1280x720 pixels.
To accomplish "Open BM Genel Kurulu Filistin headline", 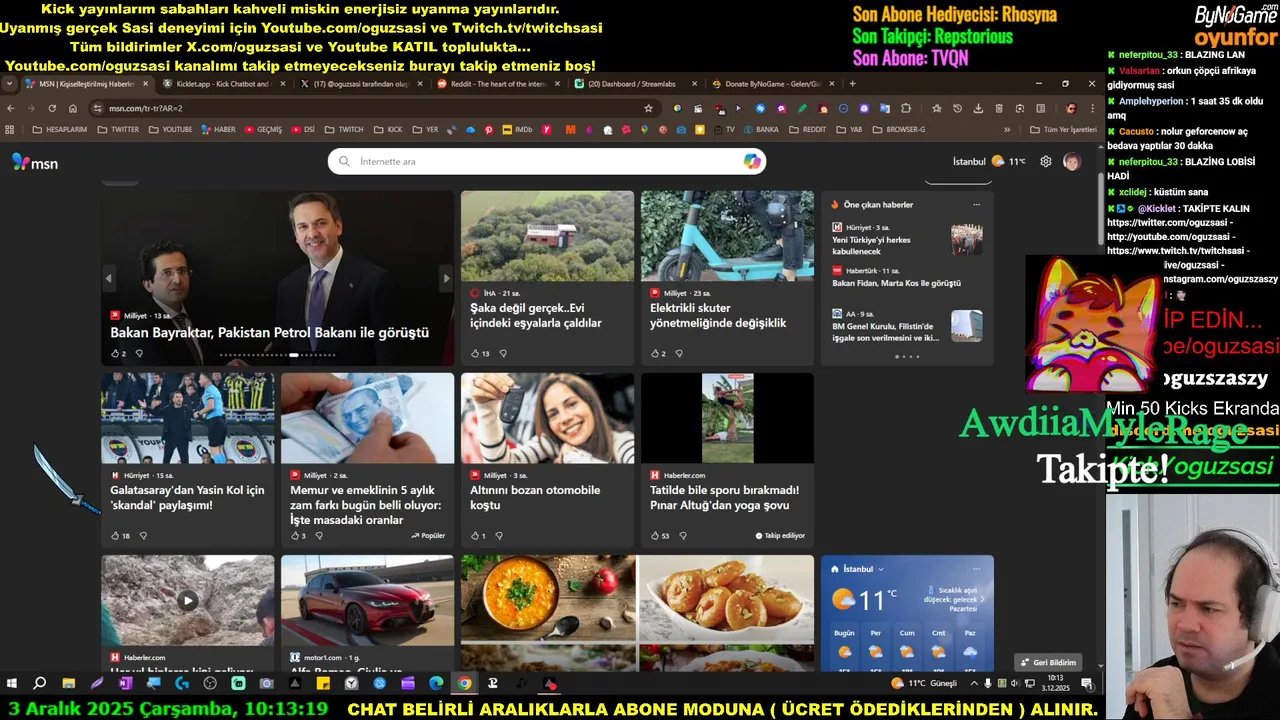I will (885, 332).
